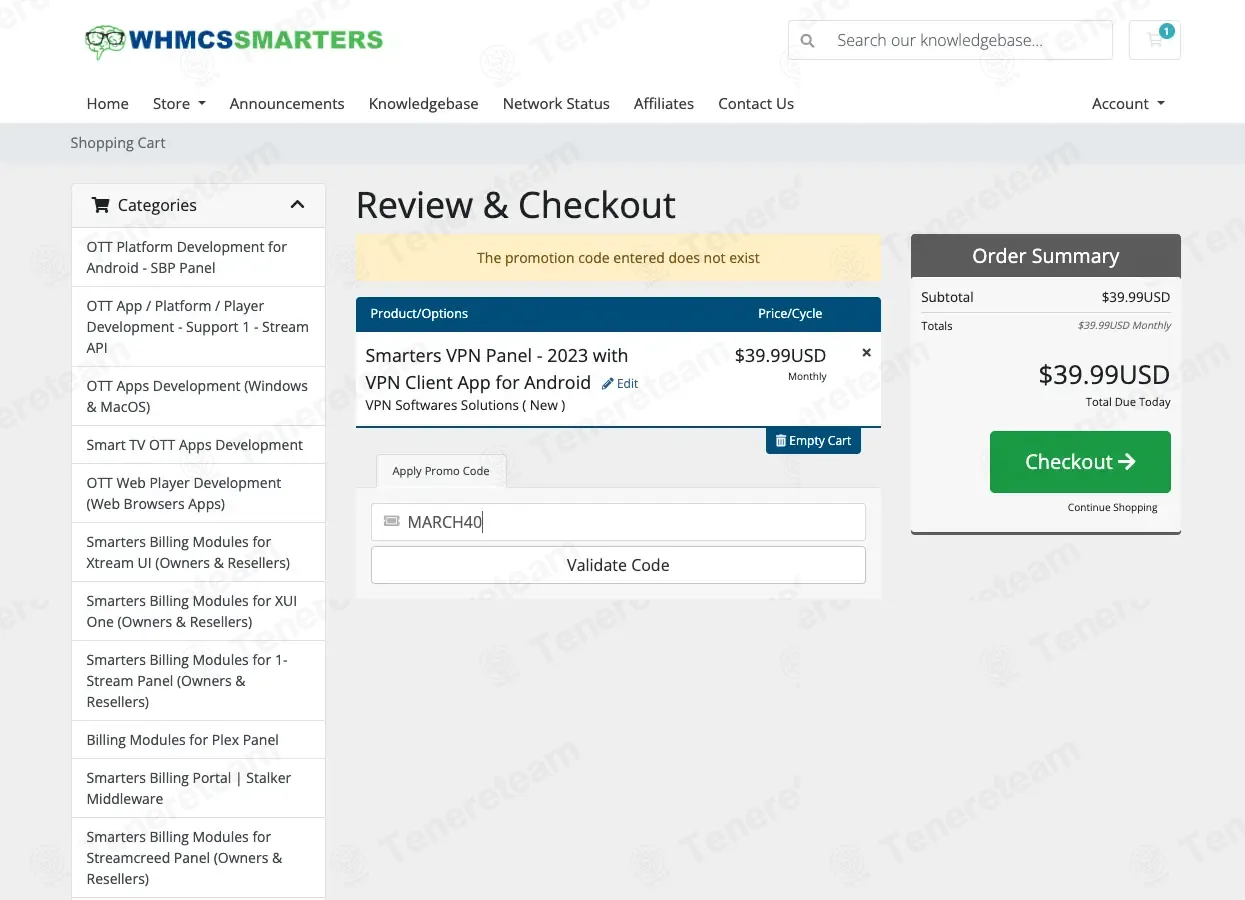Click the Shopping Cart breadcrumb
This screenshot has height=900, width=1245.
pyautogui.click(x=118, y=143)
